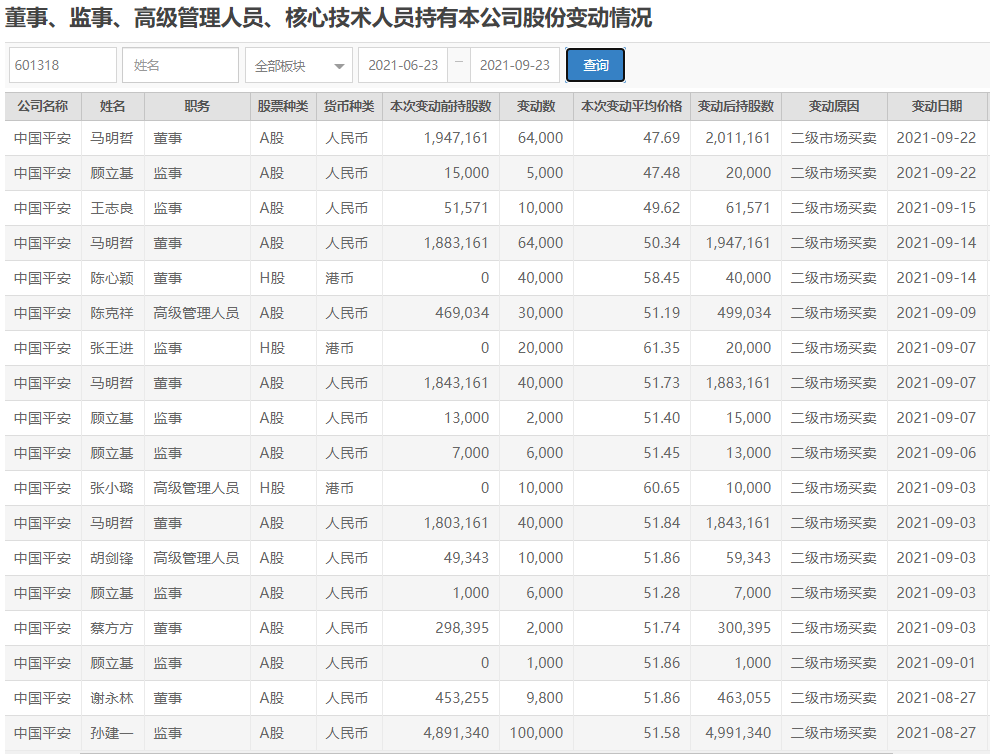Click the 公司名称 column header
The height and width of the screenshot is (754, 992).
pos(43,106)
